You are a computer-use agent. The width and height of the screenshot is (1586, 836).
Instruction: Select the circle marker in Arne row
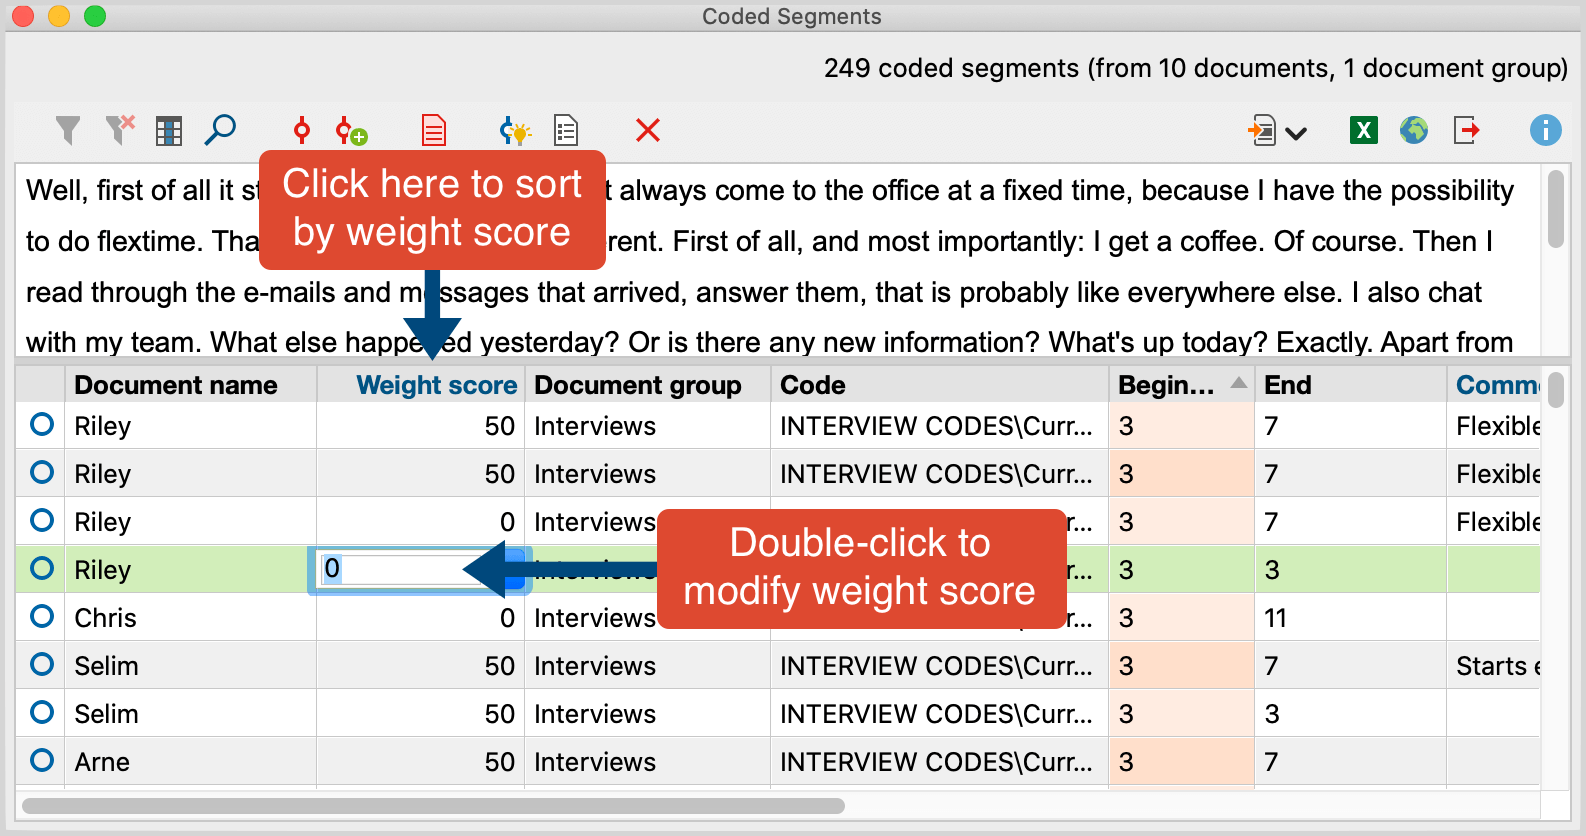(42, 761)
